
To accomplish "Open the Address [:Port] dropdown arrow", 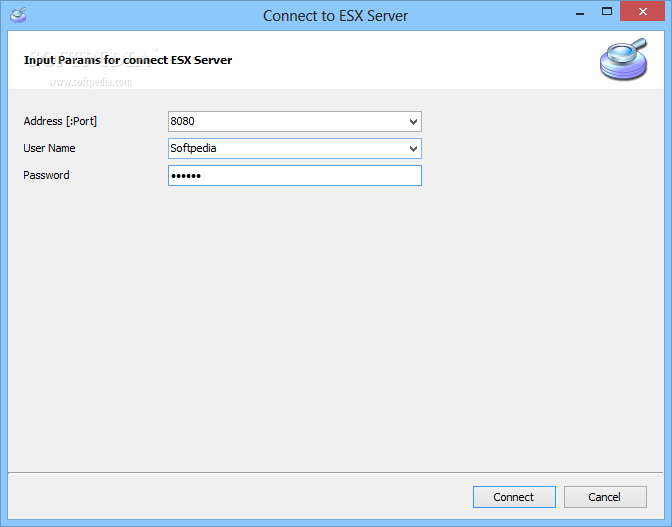I will [x=413, y=122].
